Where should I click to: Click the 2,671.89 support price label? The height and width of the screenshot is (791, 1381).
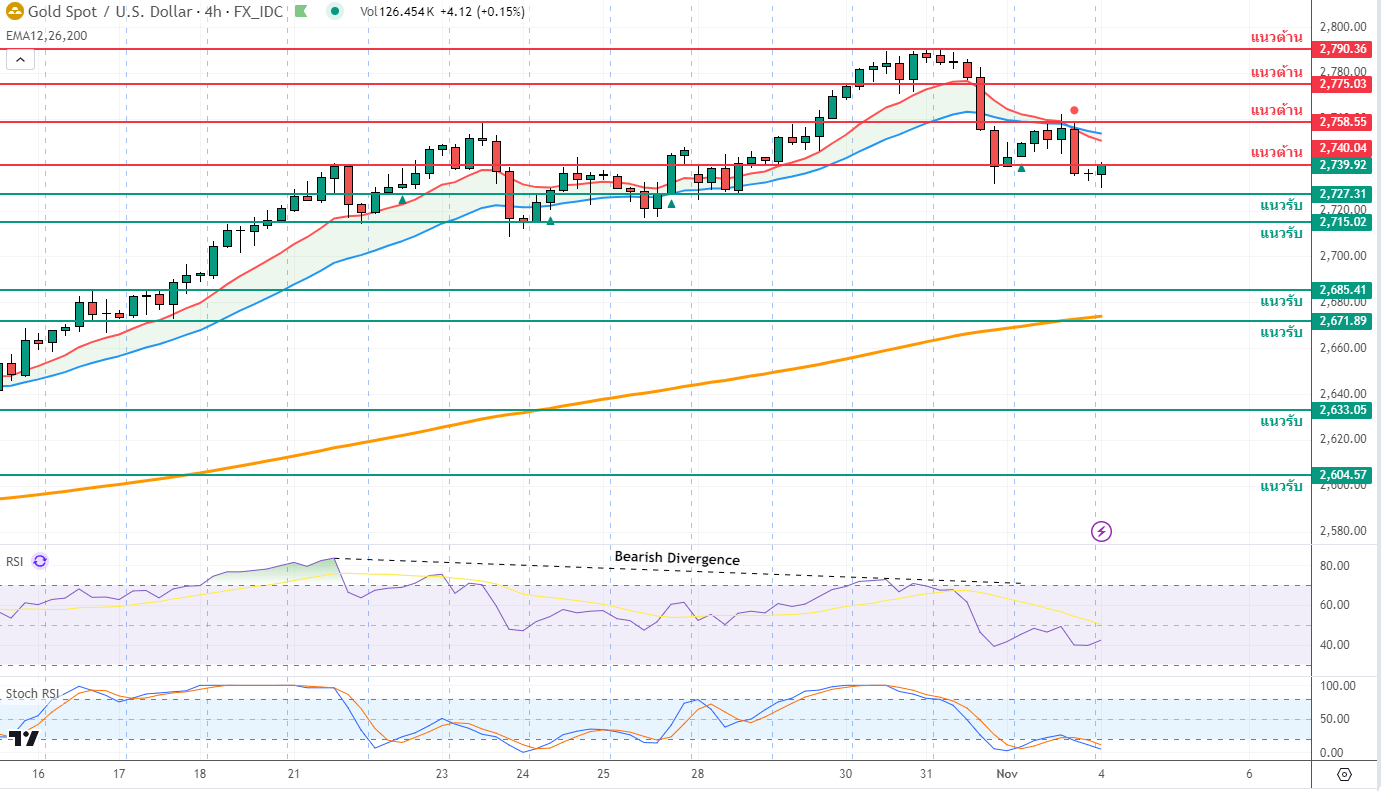(x=1342, y=321)
